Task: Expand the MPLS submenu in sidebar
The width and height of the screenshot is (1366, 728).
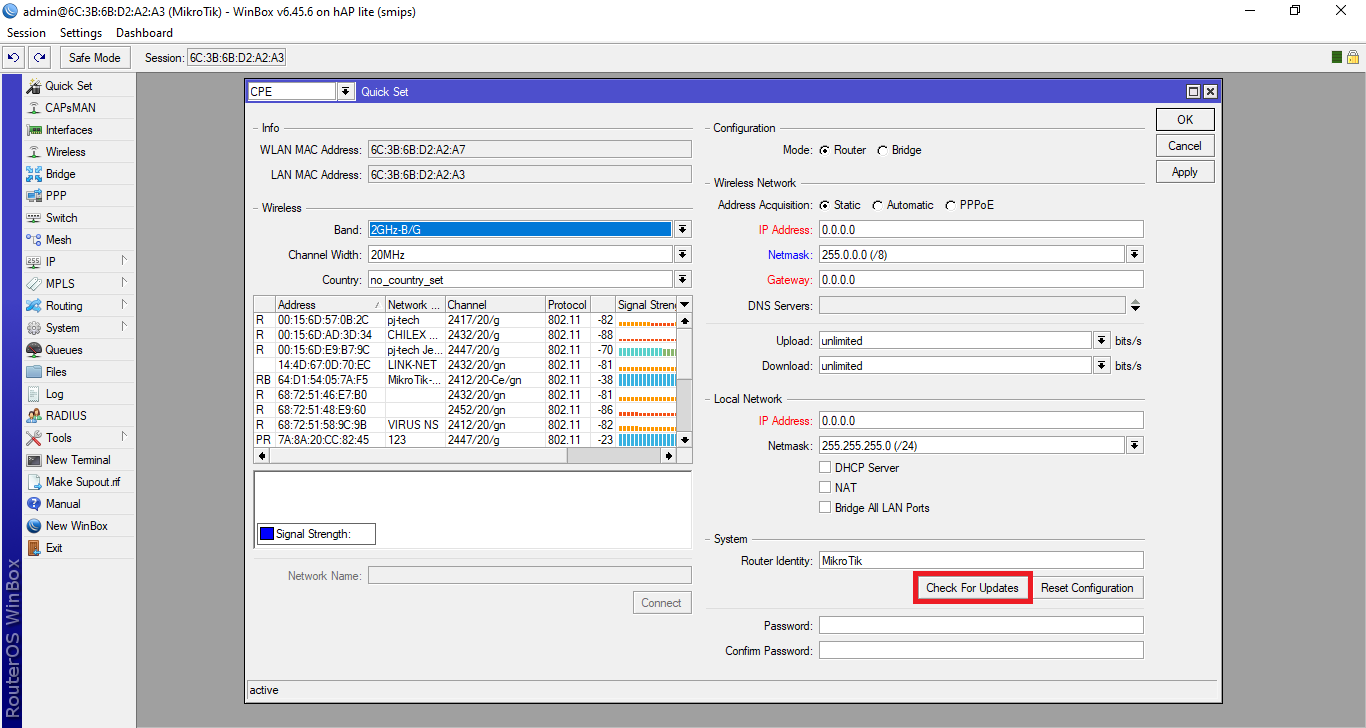Action: pos(125,283)
